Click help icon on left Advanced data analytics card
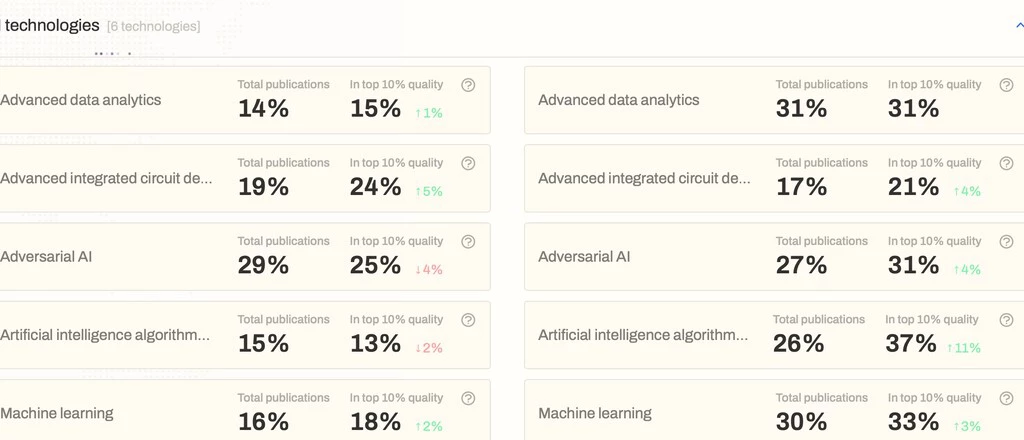This screenshot has height=440, width=1024. click(468, 86)
